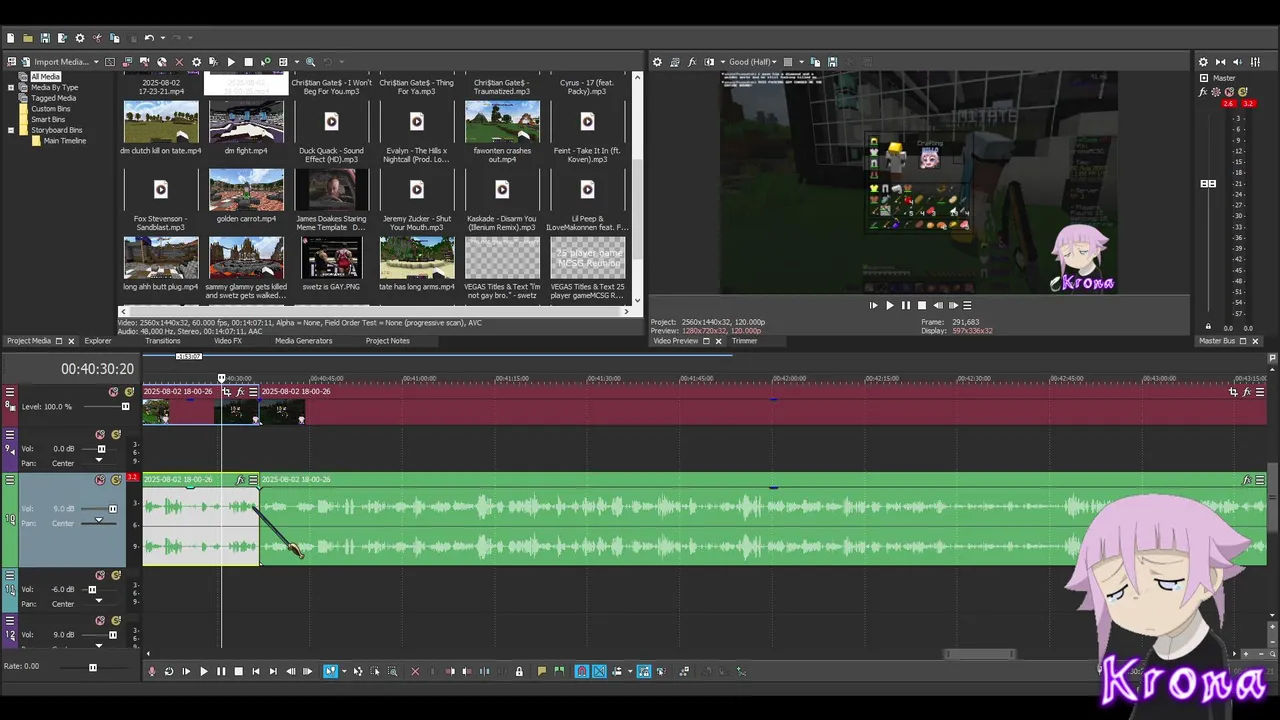Start media preview in Project Media toolbar
Screen dimensions: 1280x720
tap(231, 62)
